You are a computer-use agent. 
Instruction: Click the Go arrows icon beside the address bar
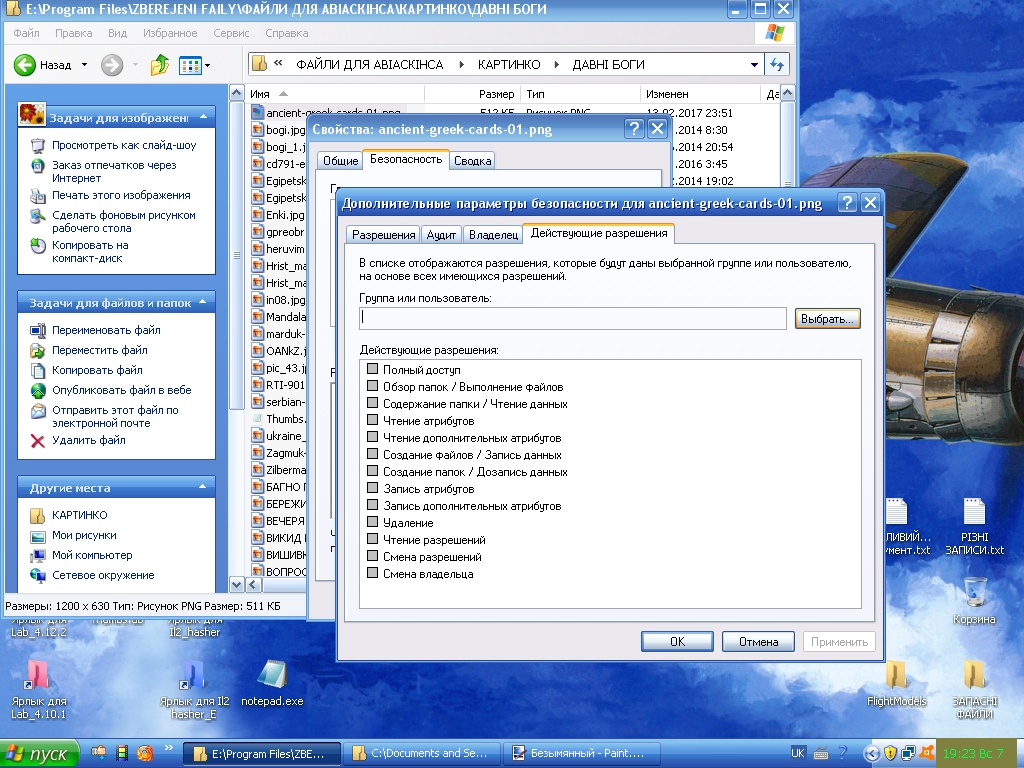click(x=776, y=64)
